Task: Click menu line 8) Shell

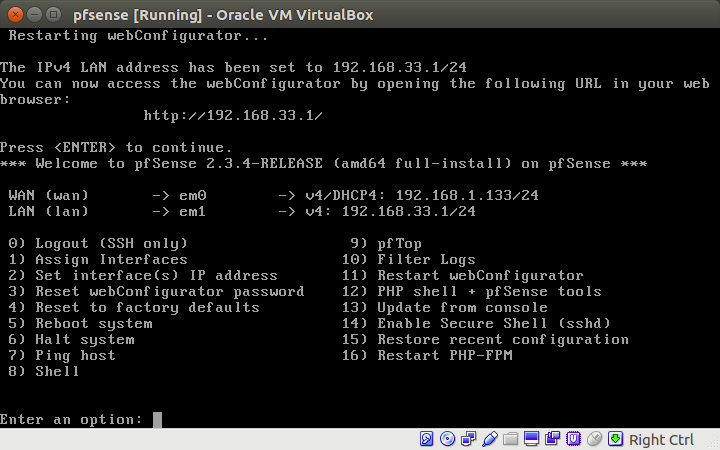Action: (x=44, y=371)
